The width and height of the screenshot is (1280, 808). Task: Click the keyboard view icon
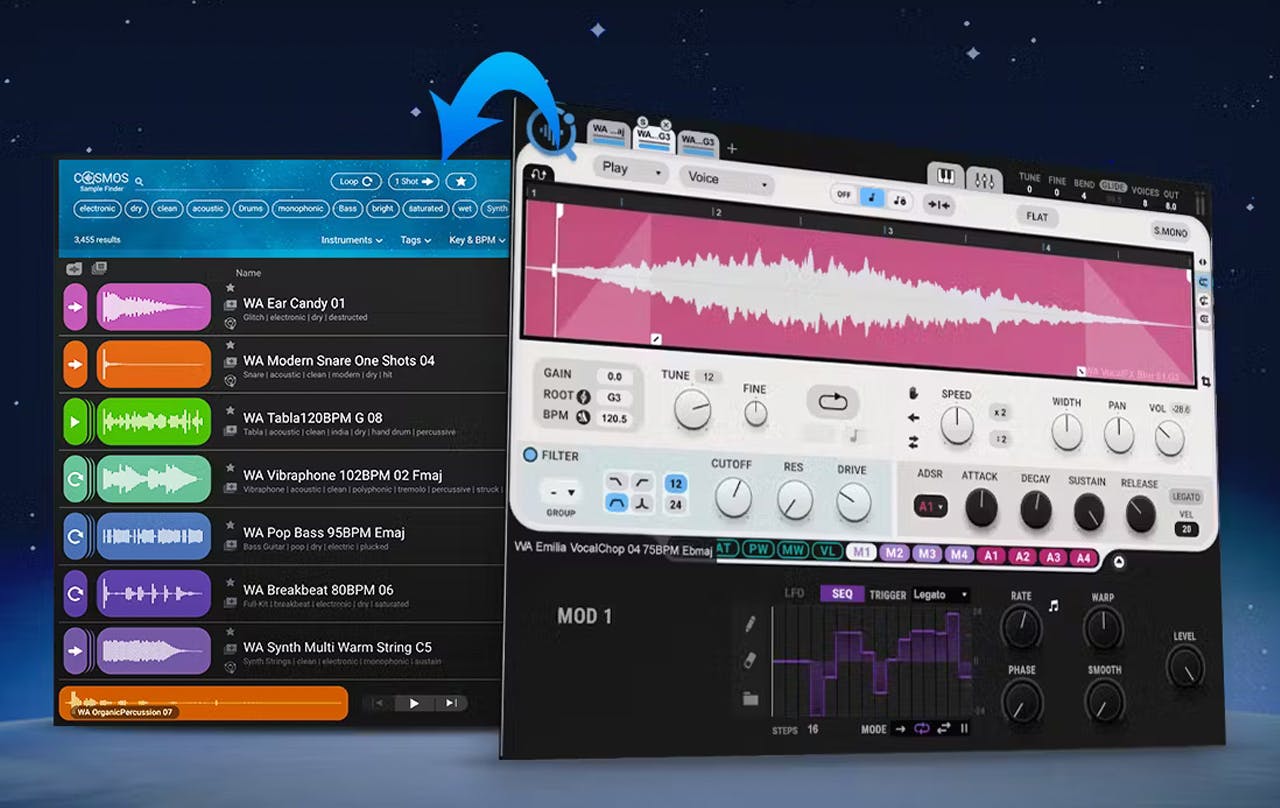click(x=945, y=178)
